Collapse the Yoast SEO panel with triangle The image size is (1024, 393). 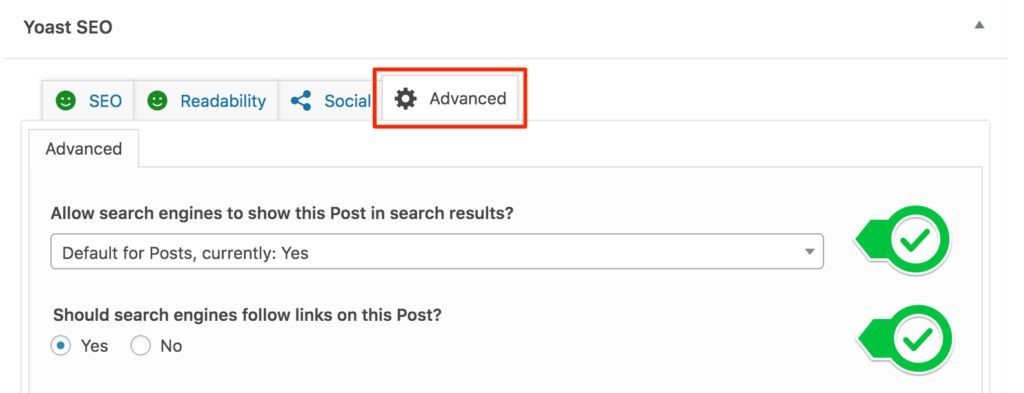coord(978,25)
